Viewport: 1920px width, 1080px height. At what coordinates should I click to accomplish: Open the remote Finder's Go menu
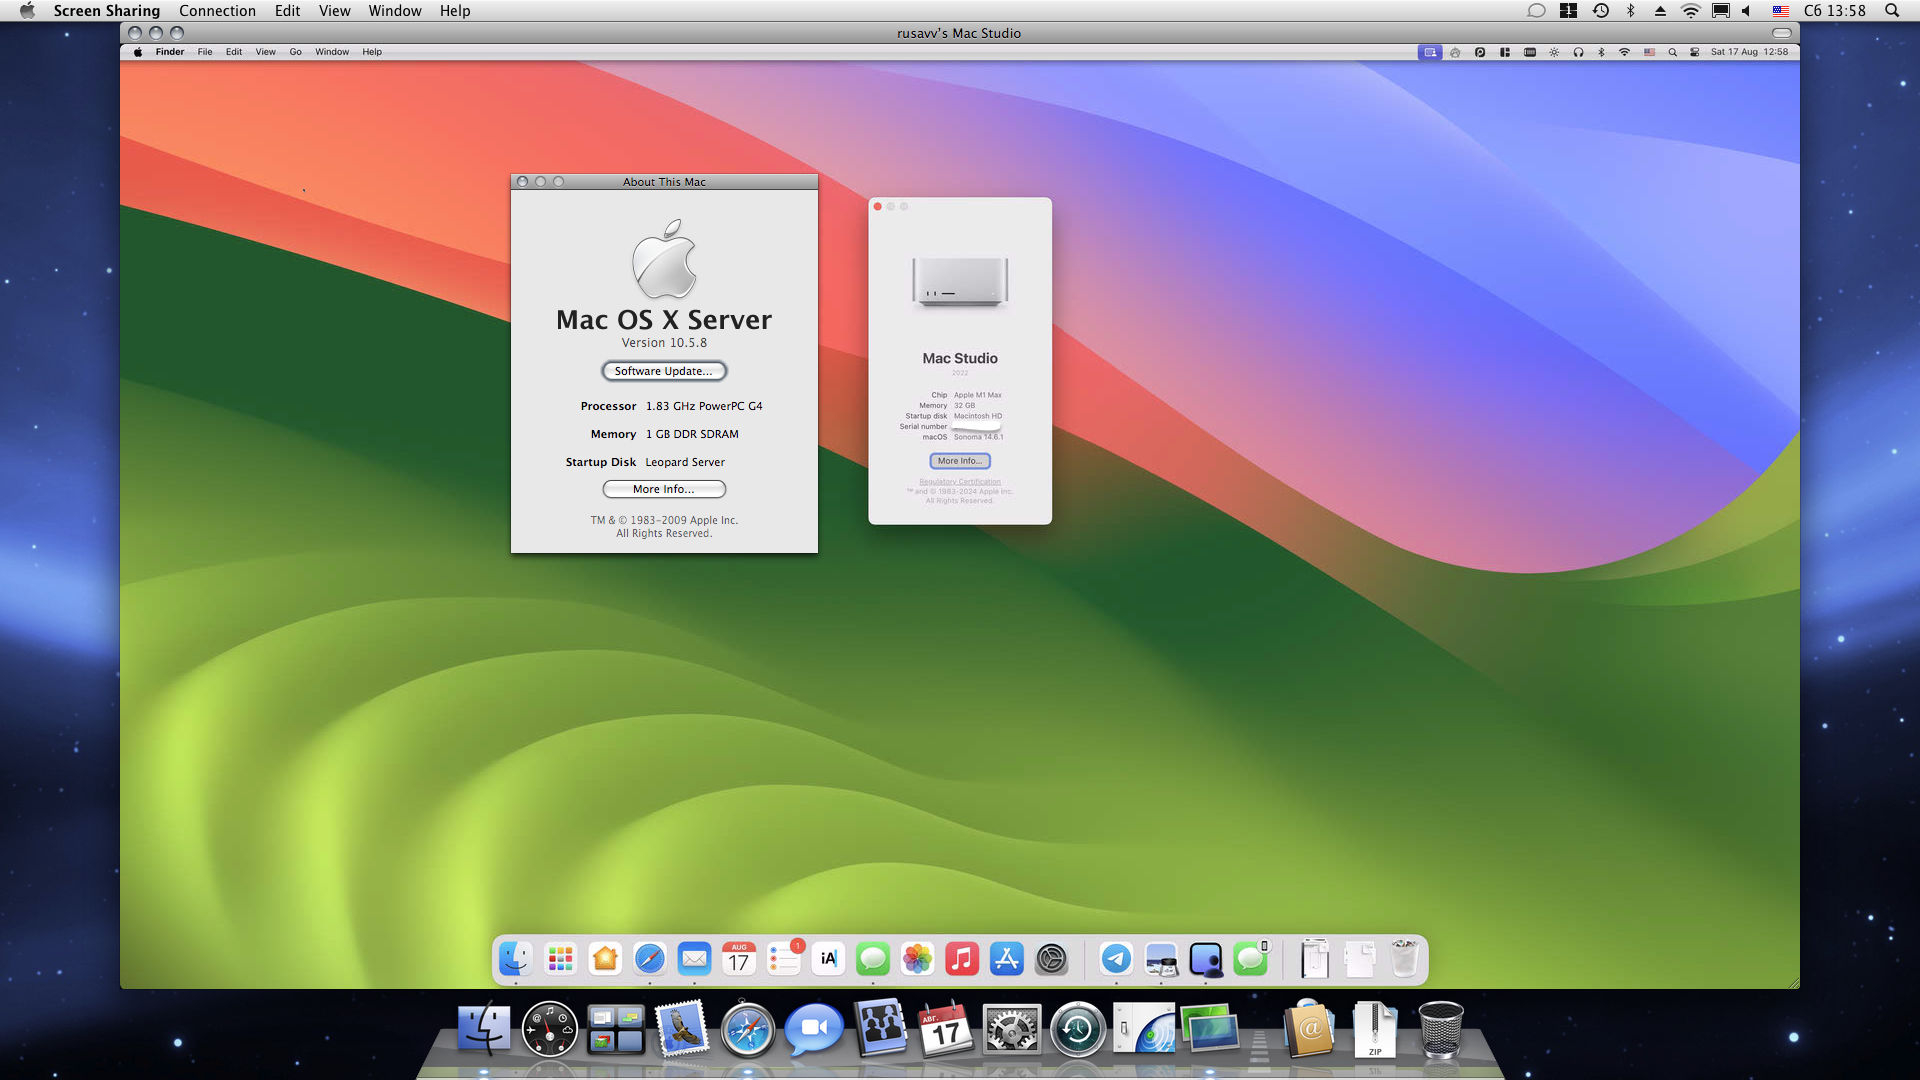[x=295, y=52]
